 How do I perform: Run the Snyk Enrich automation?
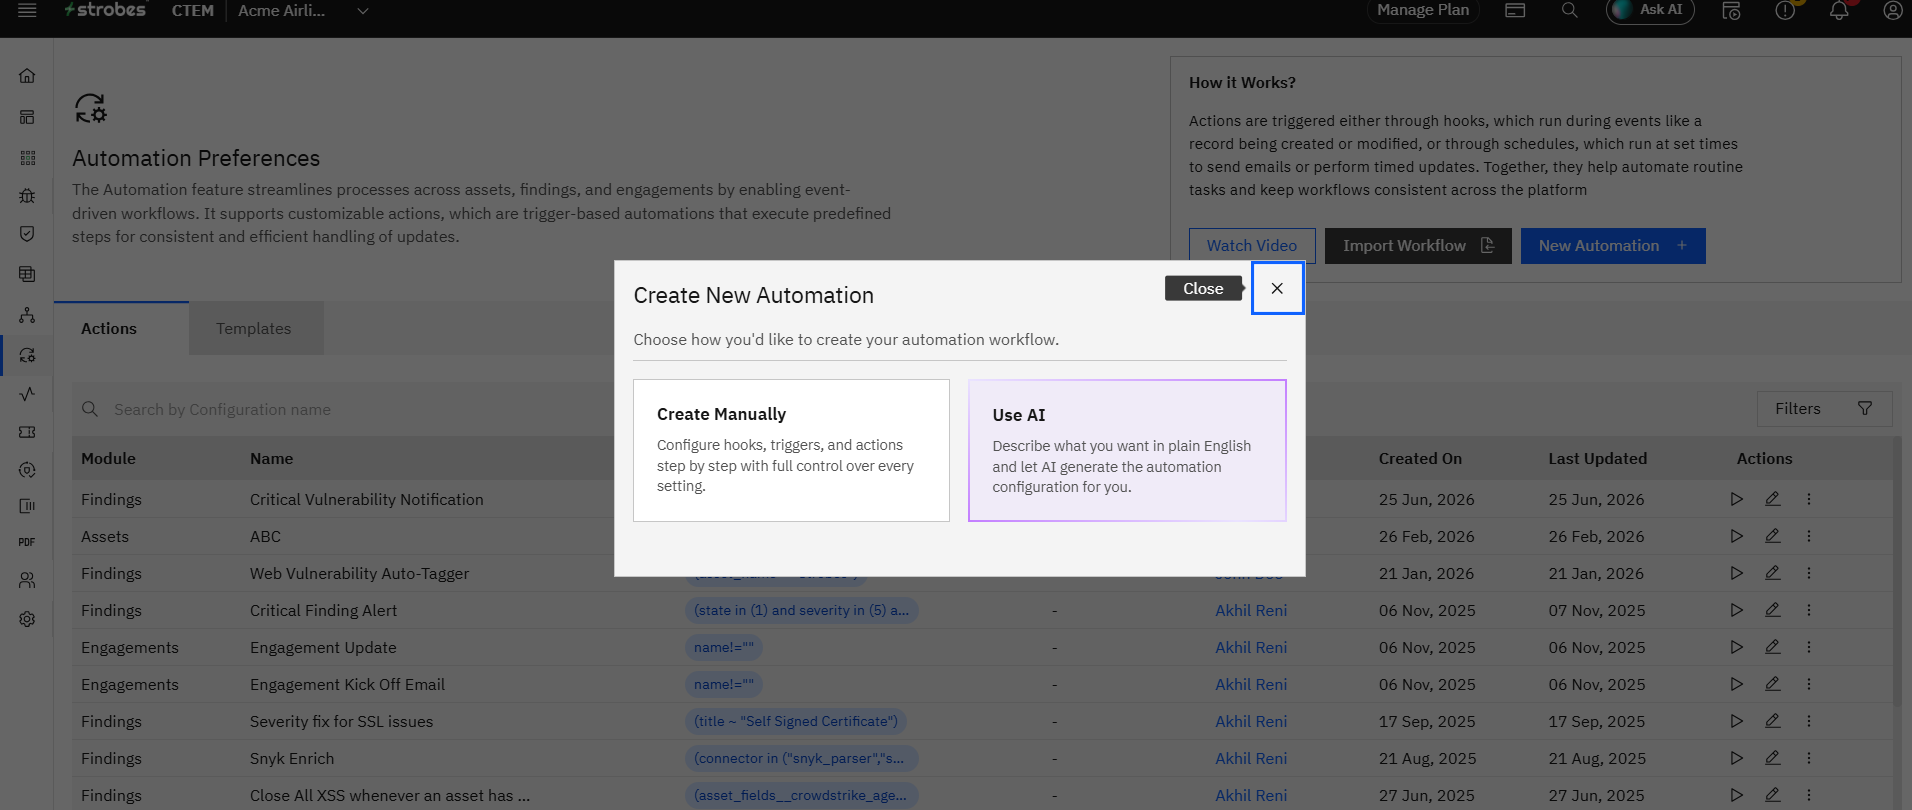tap(1737, 758)
